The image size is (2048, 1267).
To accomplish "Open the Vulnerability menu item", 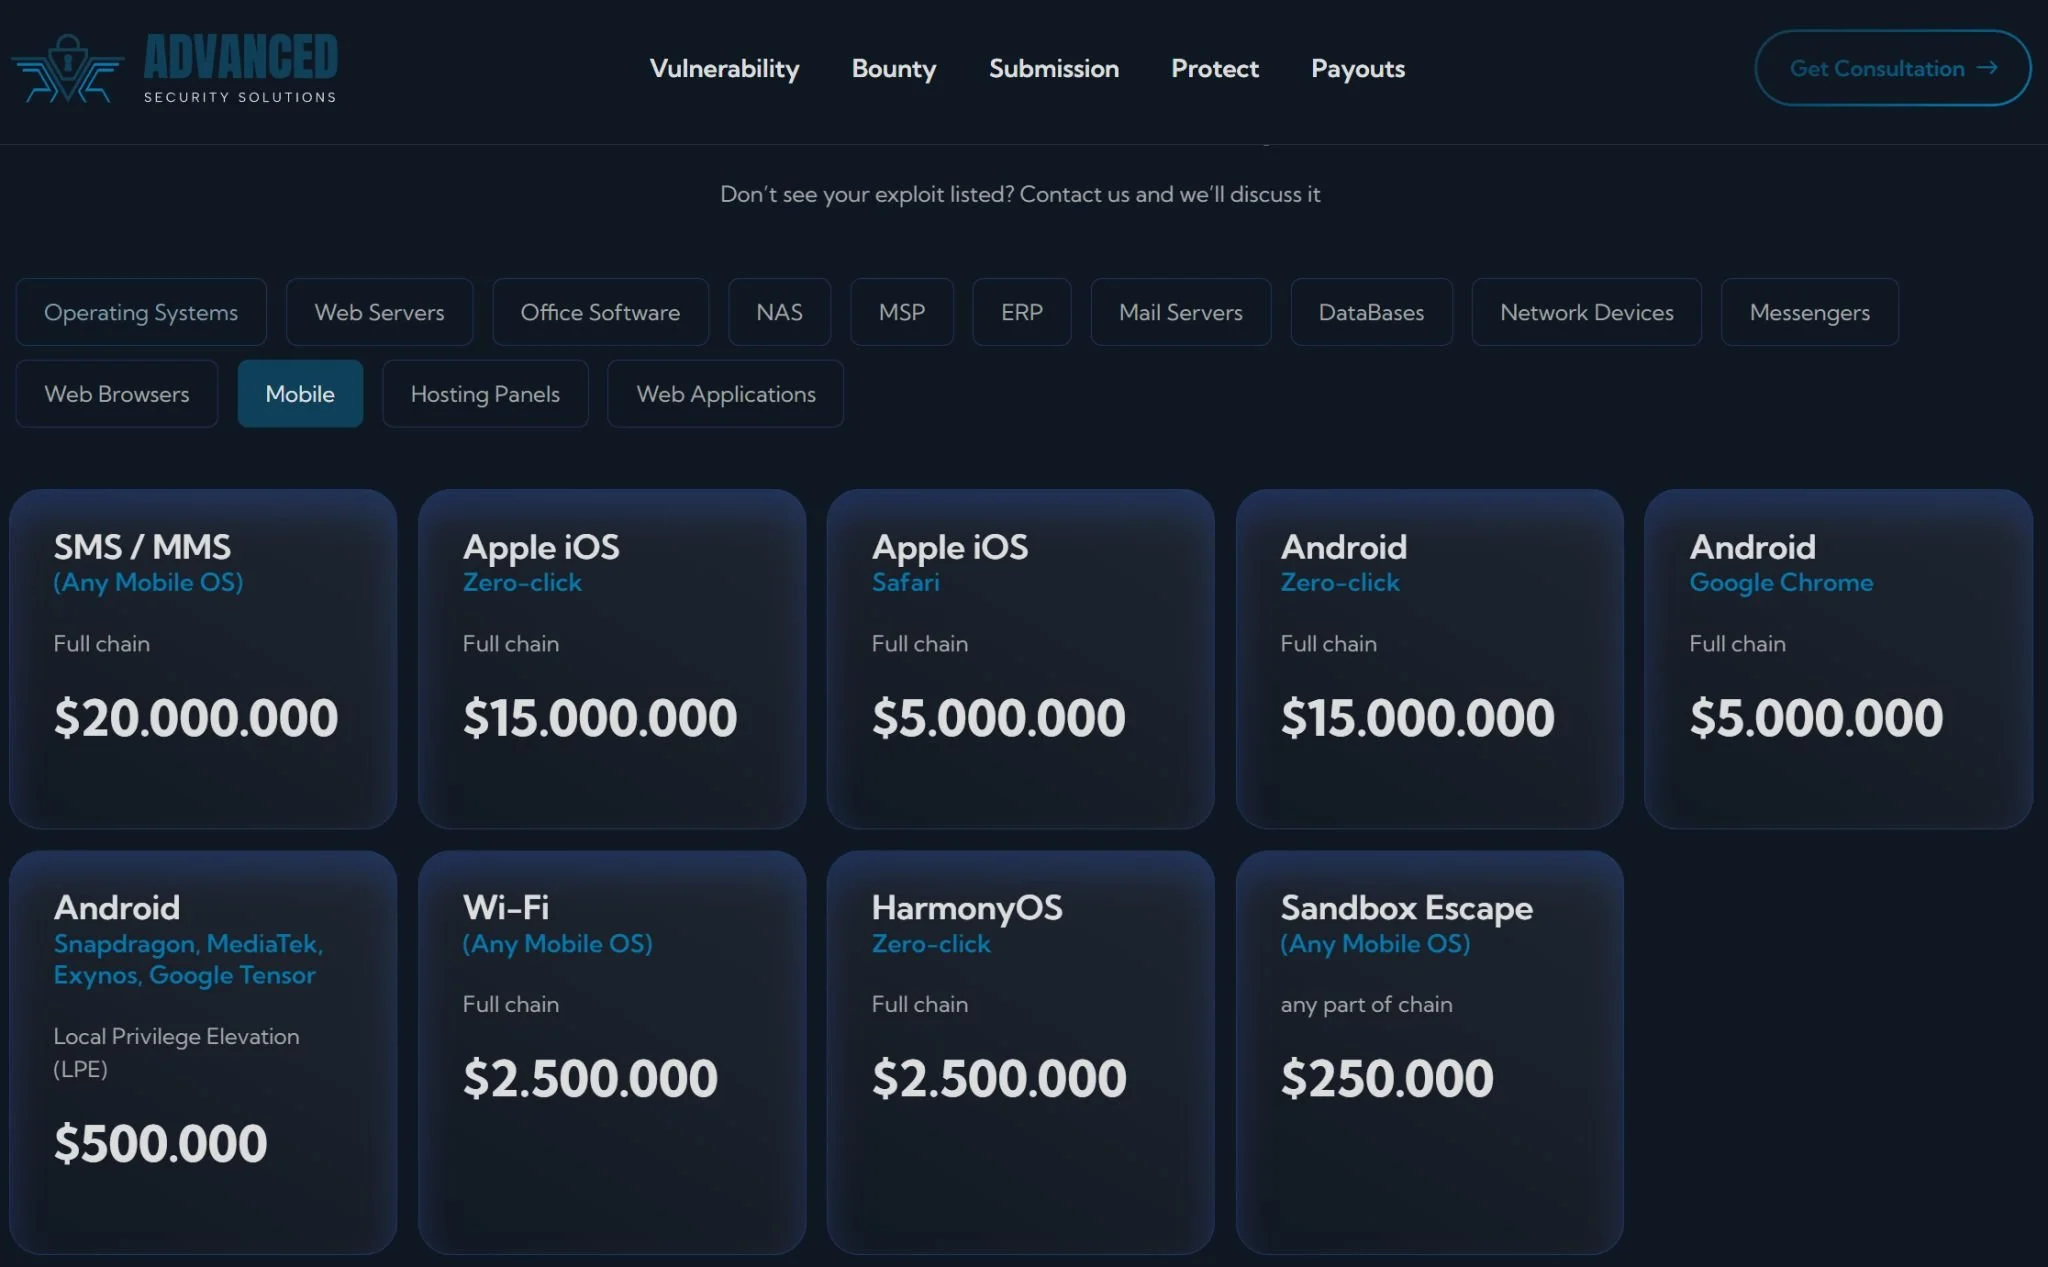I will [x=724, y=68].
